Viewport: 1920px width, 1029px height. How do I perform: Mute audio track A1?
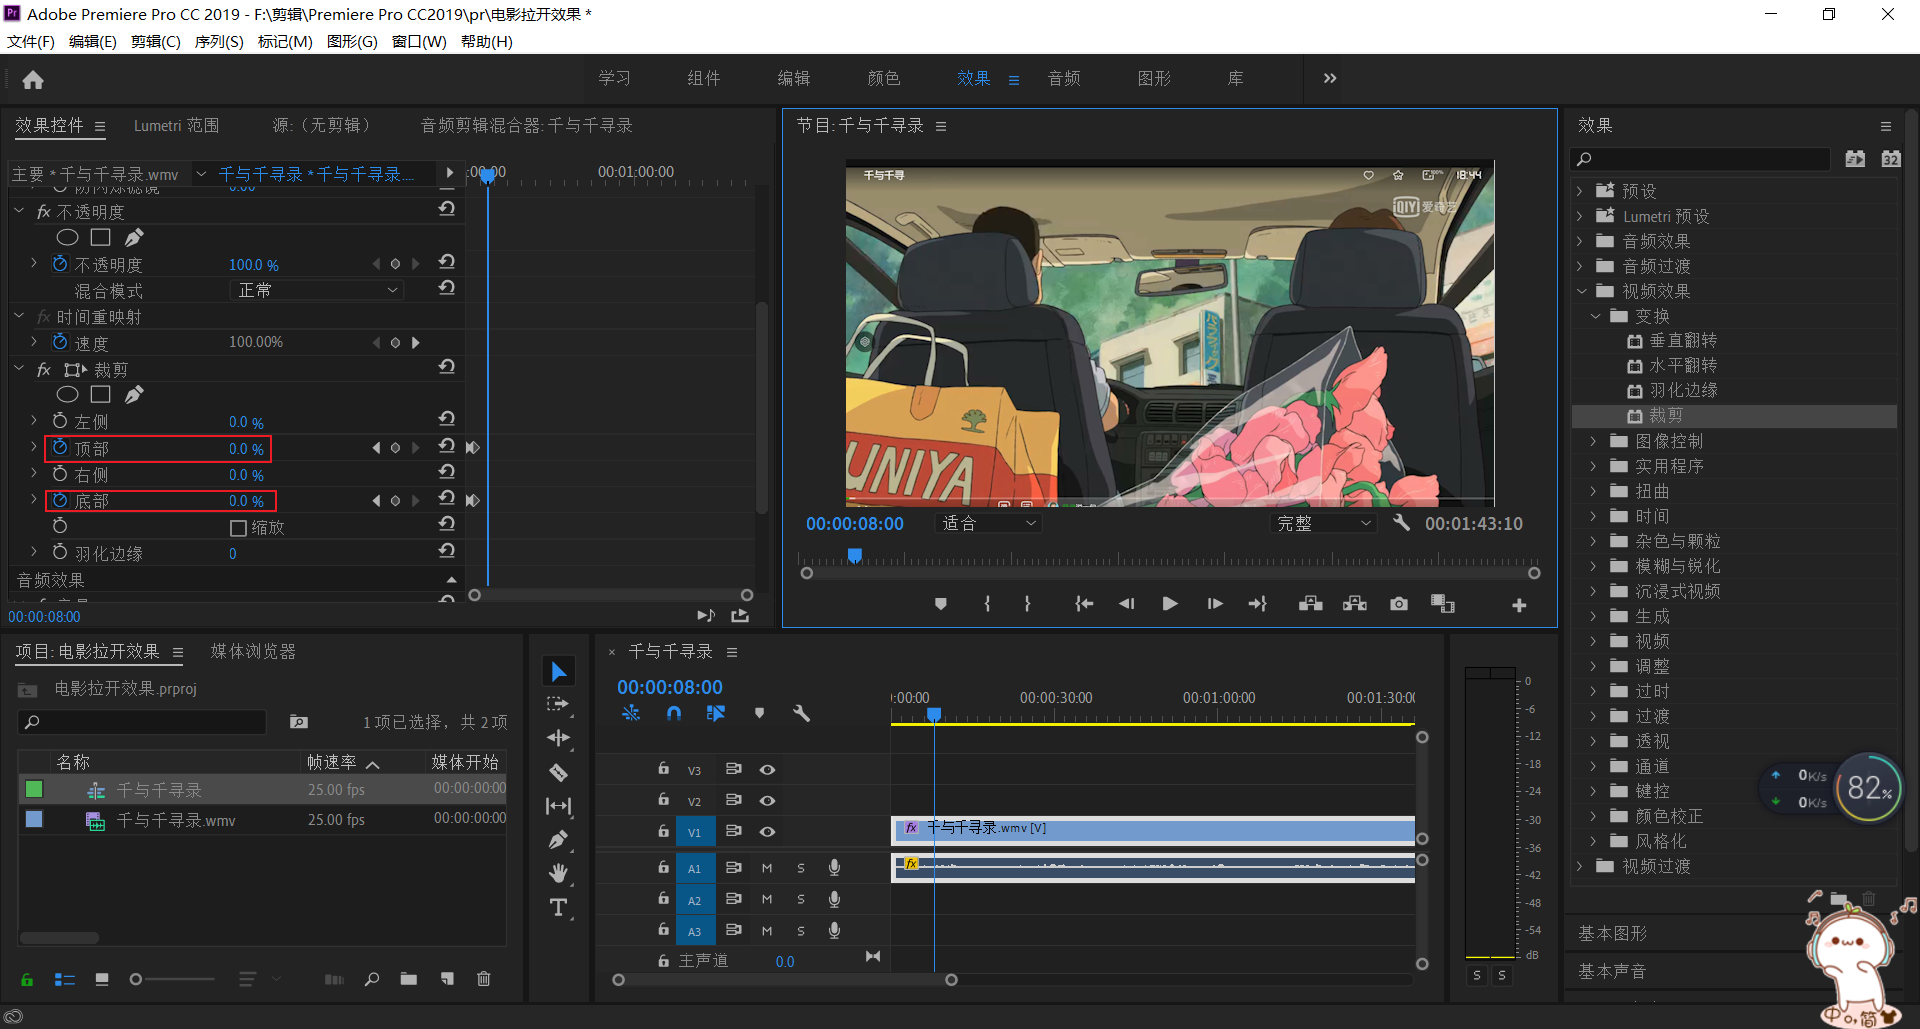[x=767, y=869]
